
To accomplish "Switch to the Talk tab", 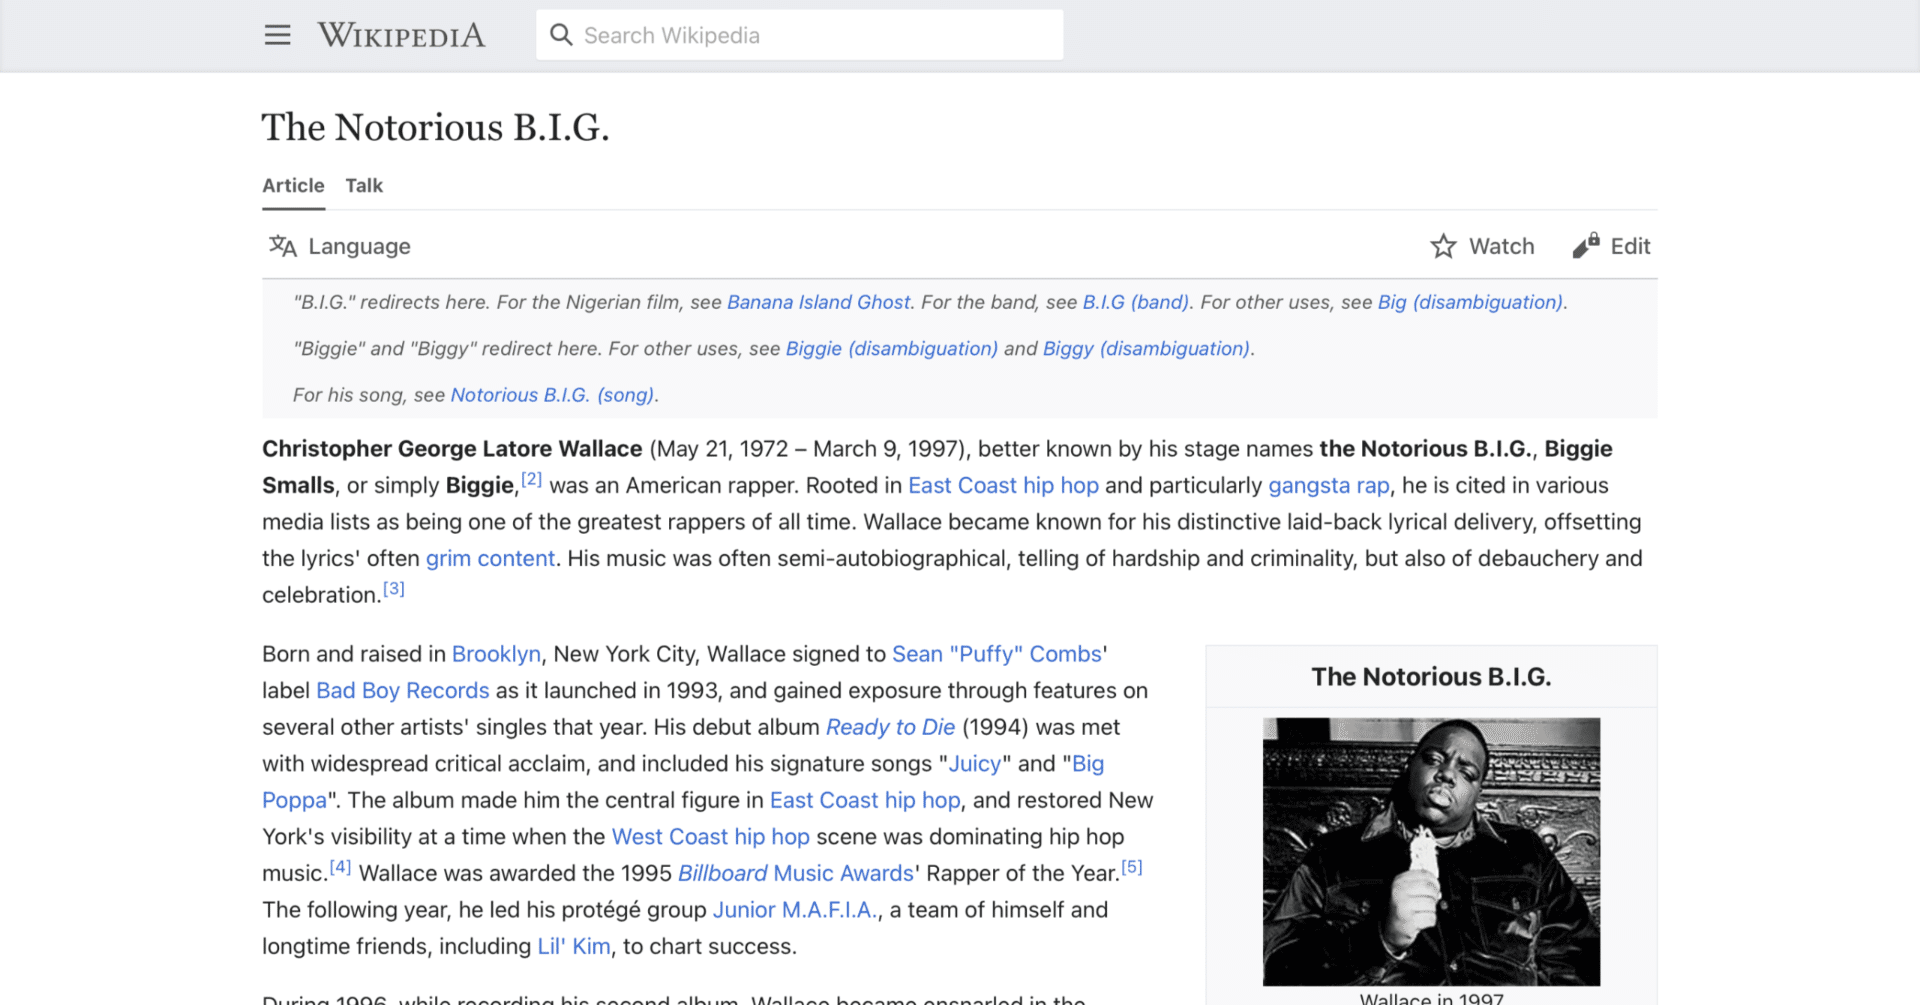I will (364, 186).
